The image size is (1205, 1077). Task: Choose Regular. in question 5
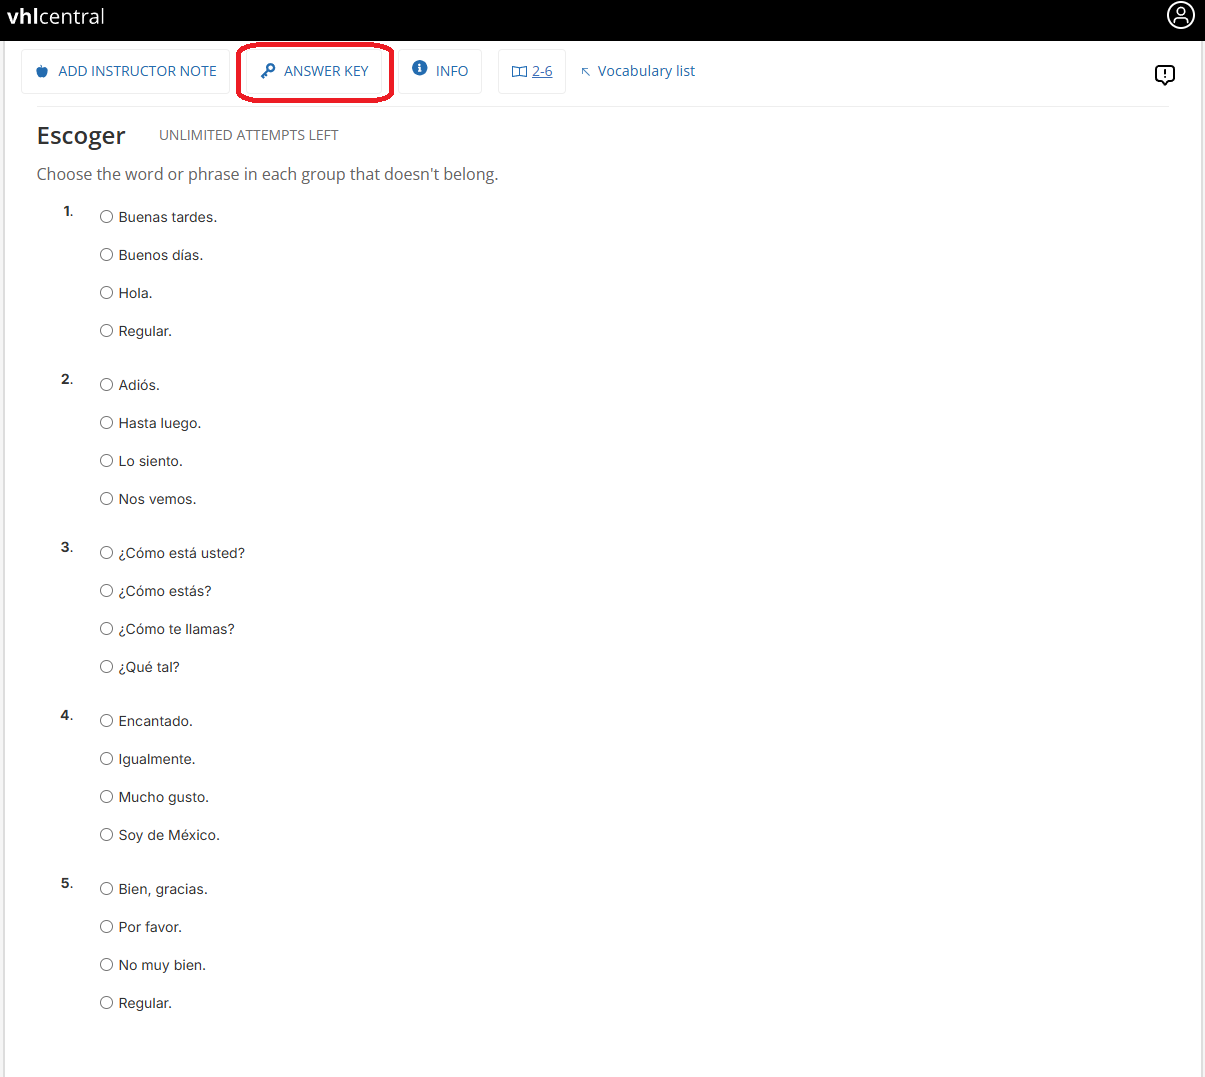[x=106, y=1003]
